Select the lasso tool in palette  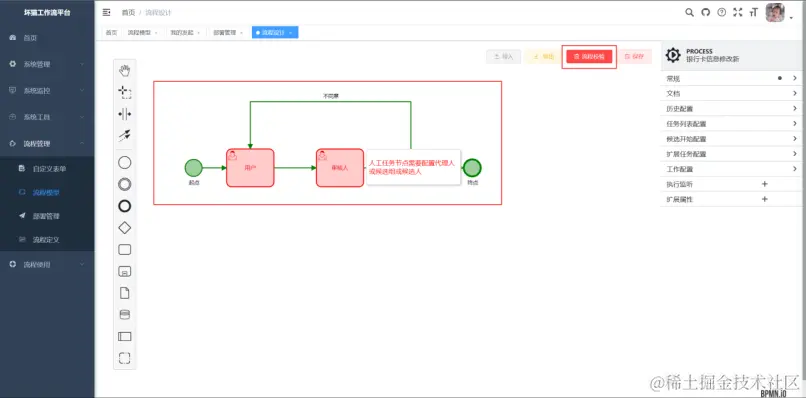pyautogui.click(x=124, y=92)
